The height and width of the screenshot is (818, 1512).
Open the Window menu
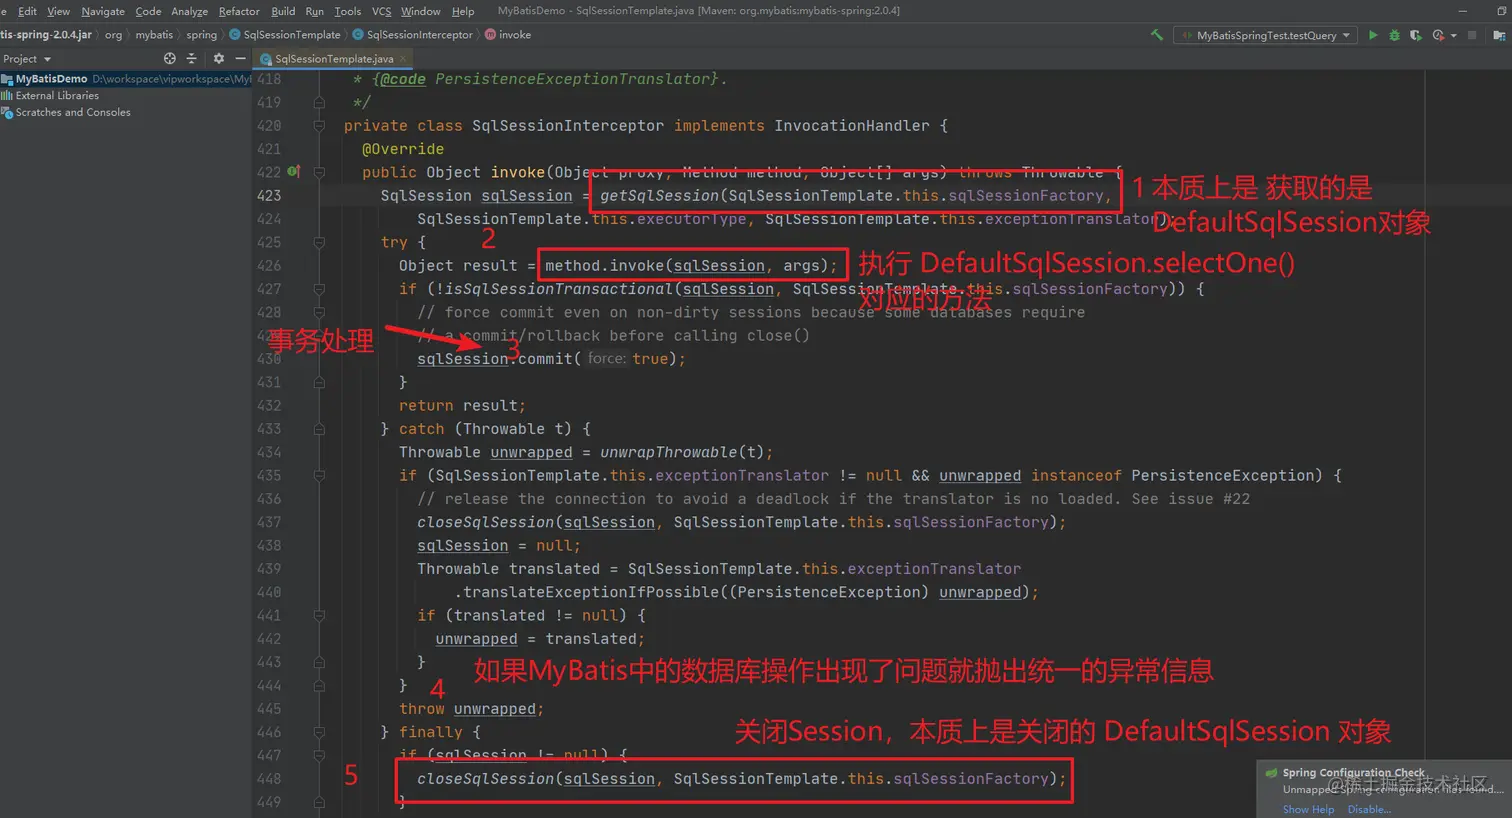(420, 11)
